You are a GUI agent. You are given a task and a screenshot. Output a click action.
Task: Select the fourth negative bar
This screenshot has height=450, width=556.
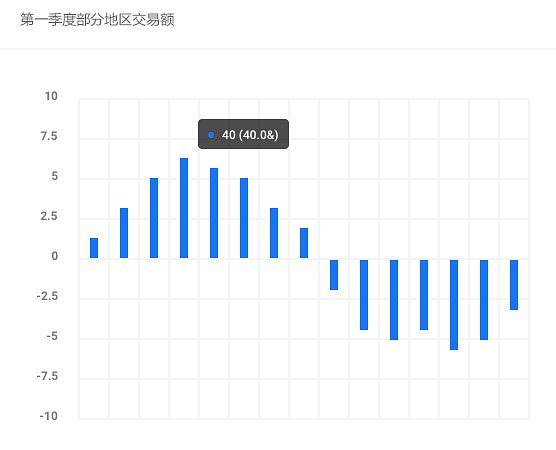(424, 295)
